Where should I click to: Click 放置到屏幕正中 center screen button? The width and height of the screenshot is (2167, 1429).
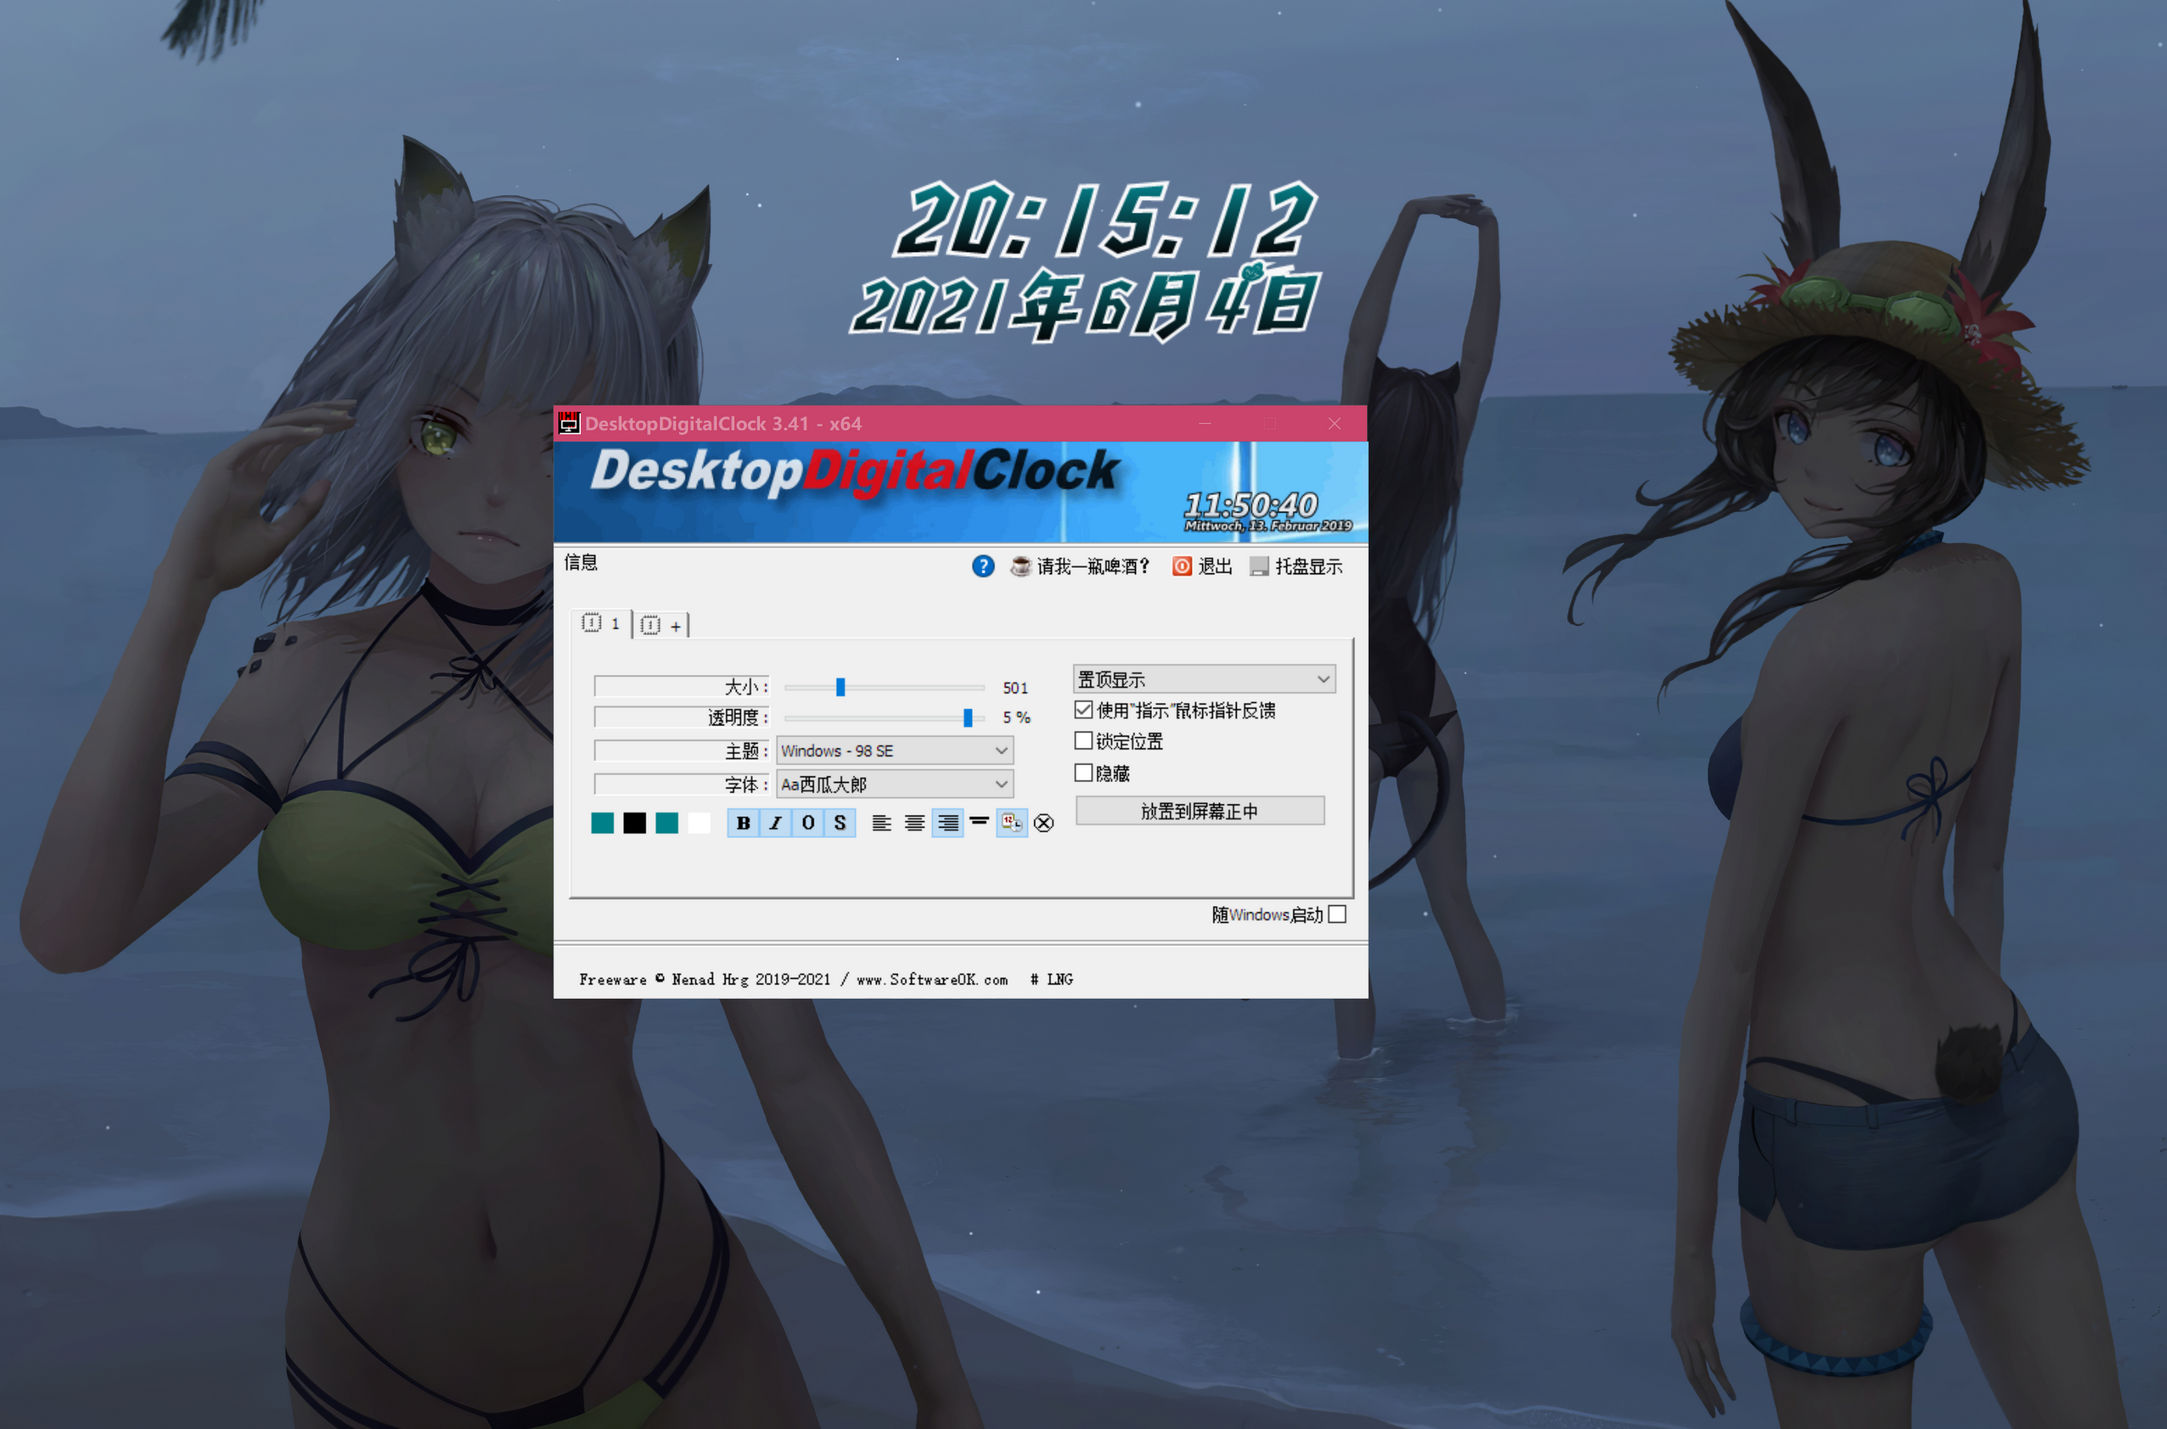1200,811
